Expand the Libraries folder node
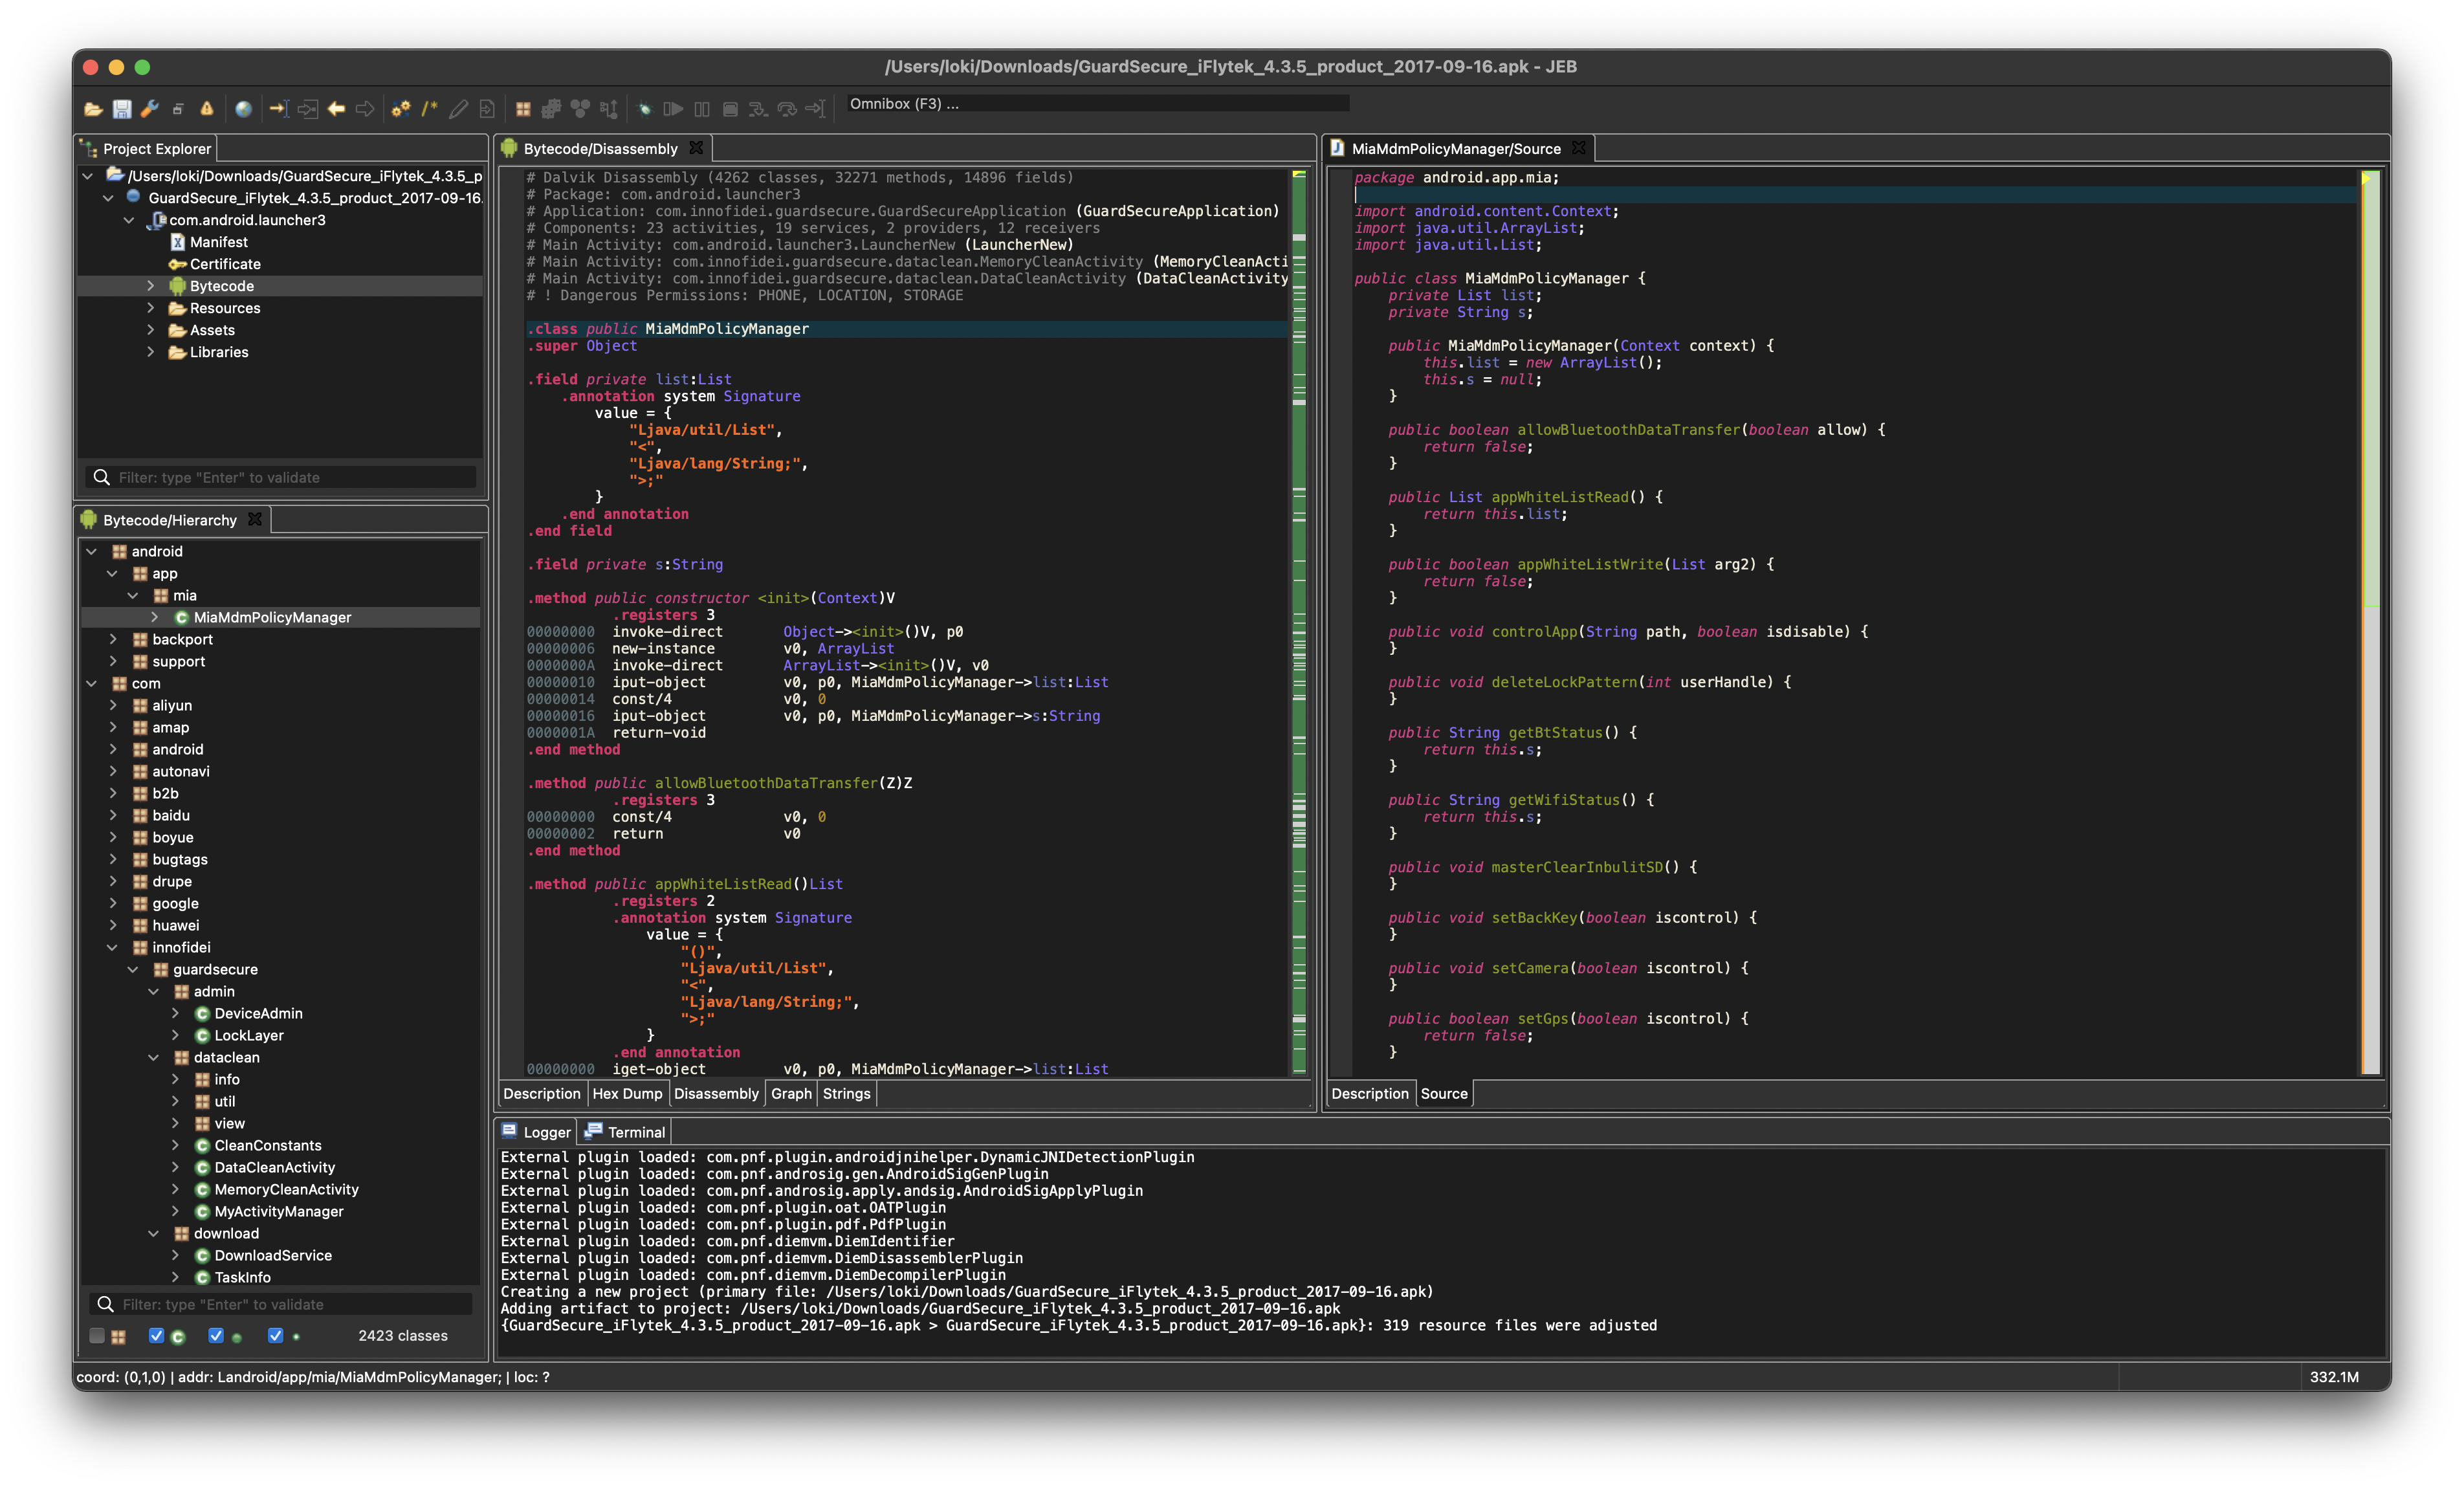The width and height of the screenshot is (2464, 1487). click(x=151, y=352)
